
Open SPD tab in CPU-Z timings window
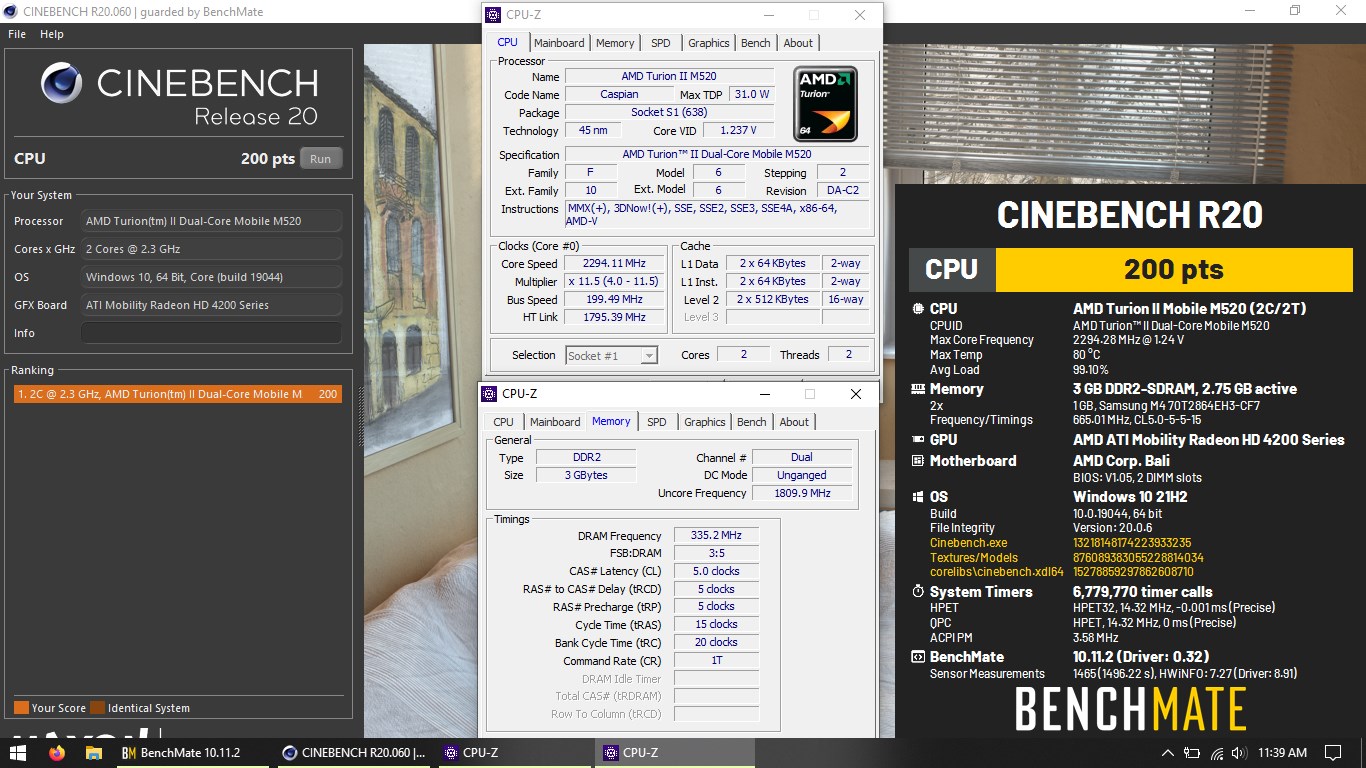coord(656,422)
